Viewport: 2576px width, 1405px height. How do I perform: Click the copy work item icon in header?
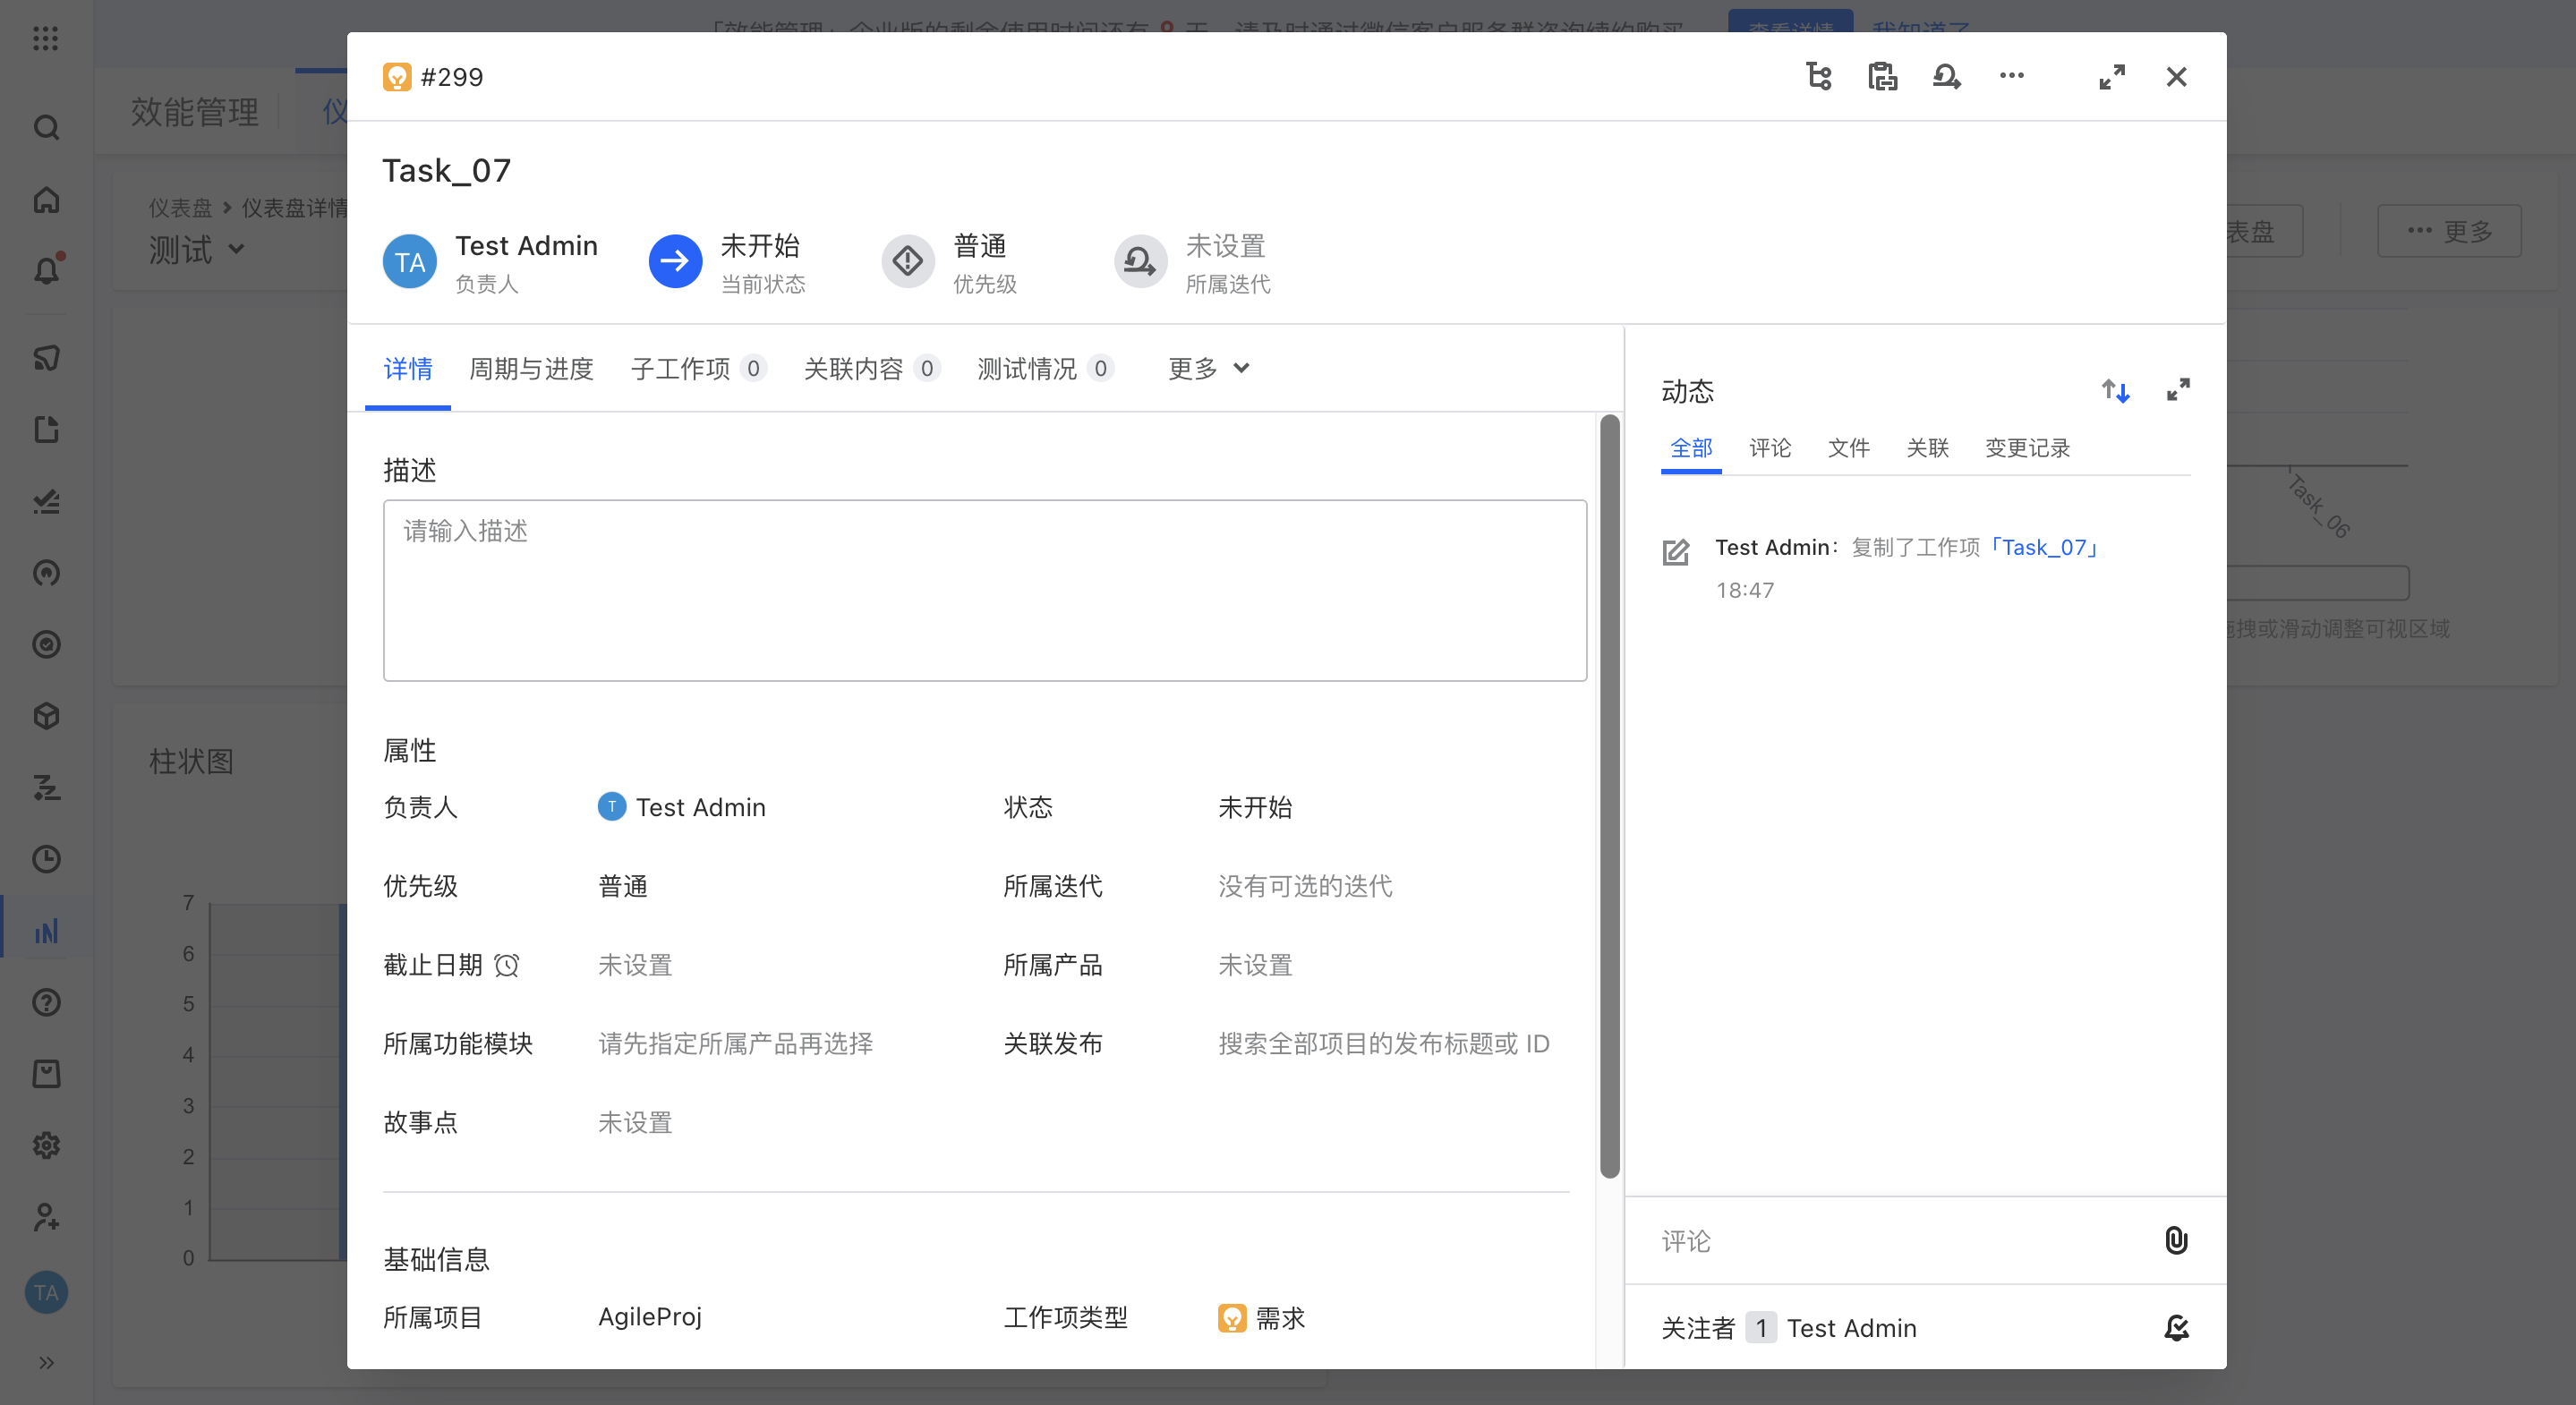click(x=1882, y=77)
